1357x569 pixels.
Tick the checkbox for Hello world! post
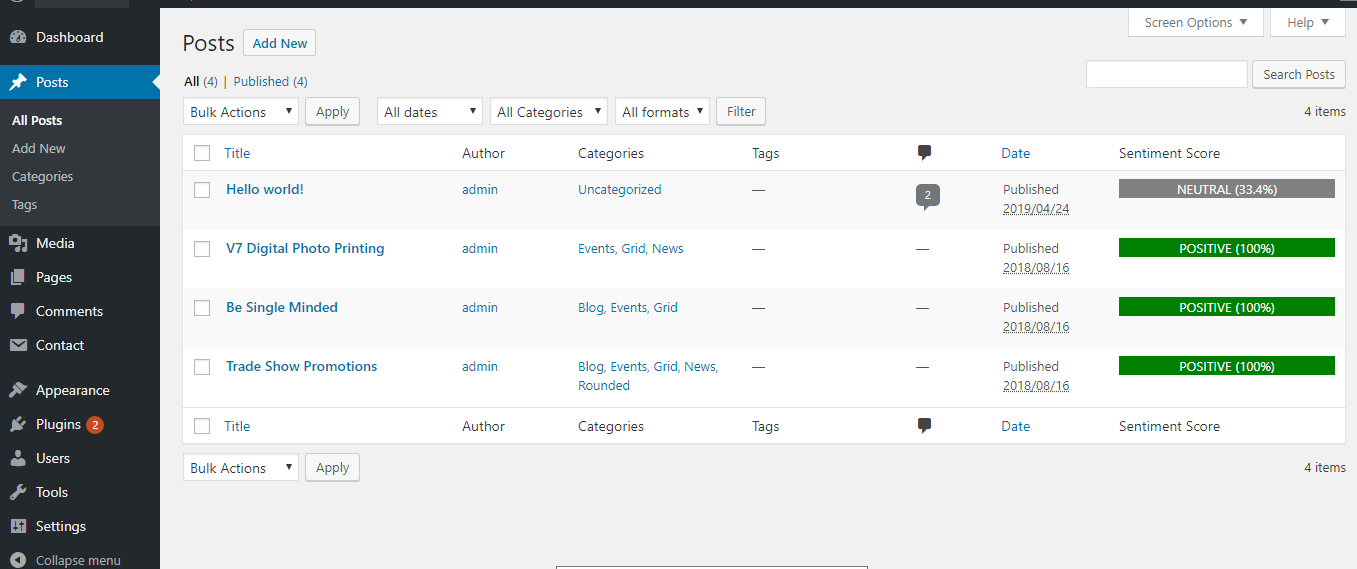pyautogui.click(x=202, y=190)
